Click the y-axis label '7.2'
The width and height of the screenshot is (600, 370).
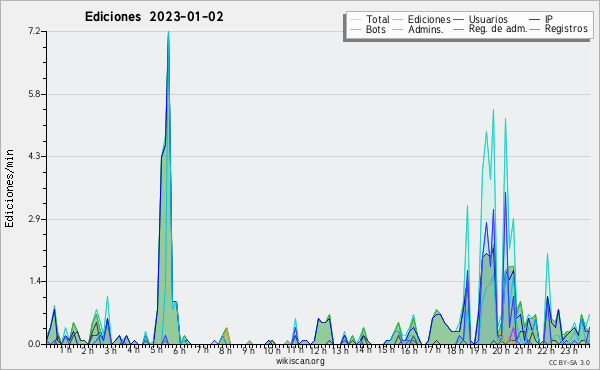coord(34,31)
